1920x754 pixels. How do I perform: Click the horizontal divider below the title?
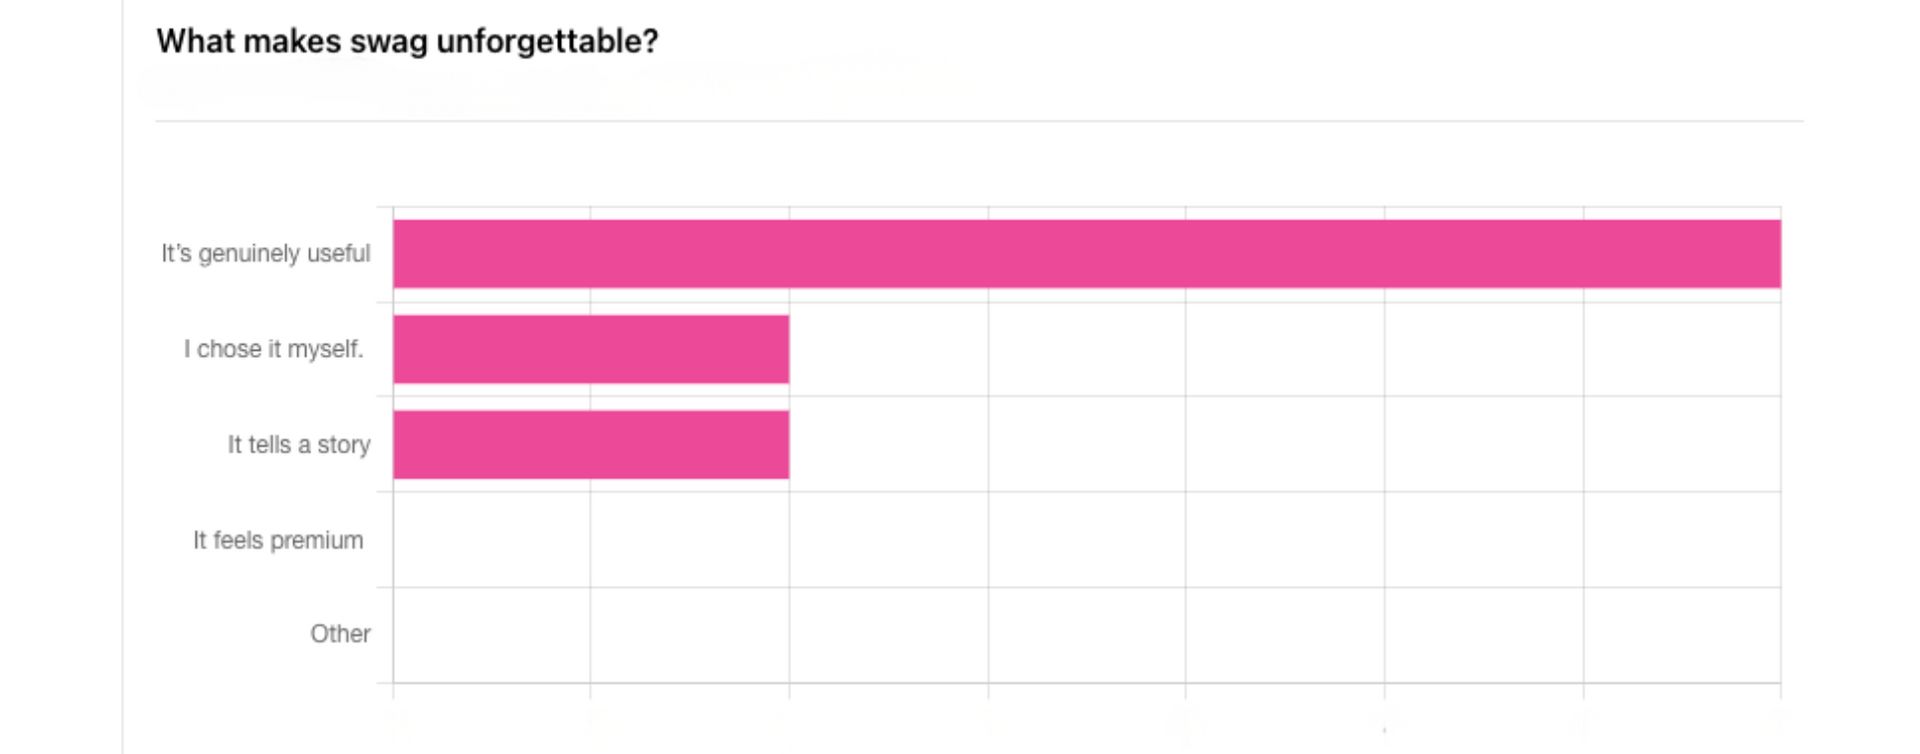(978, 121)
